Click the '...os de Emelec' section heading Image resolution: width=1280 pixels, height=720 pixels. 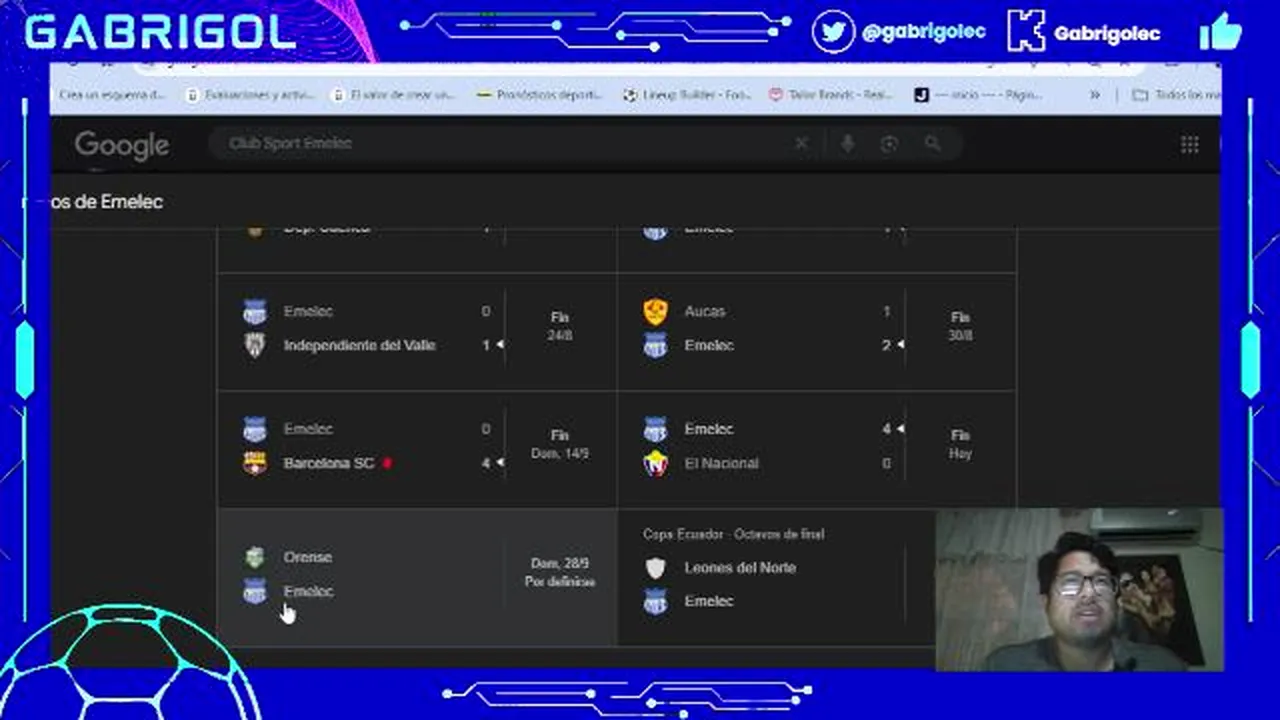pos(106,202)
